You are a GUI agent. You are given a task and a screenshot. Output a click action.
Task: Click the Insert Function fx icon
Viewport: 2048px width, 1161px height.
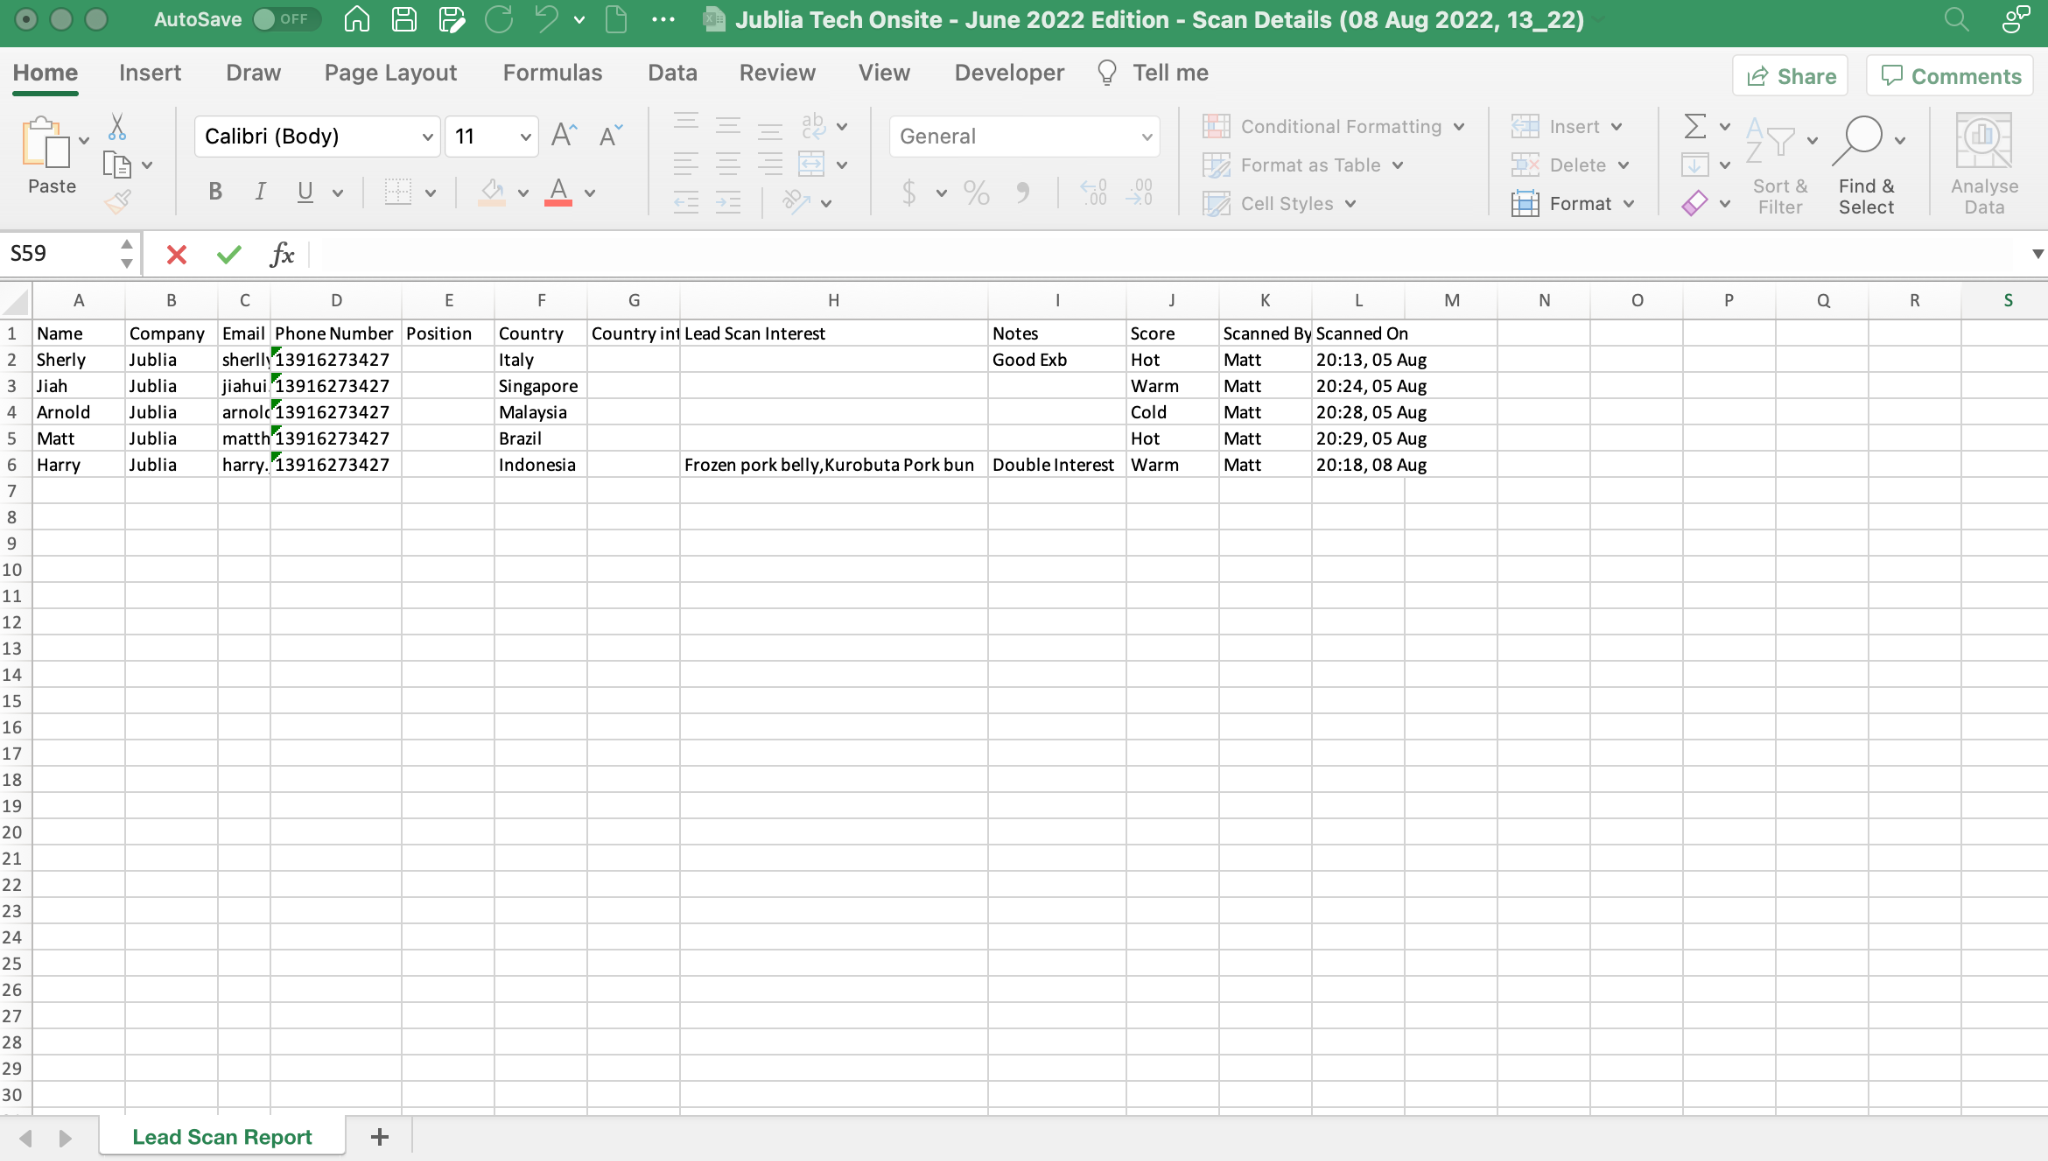[x=282, y=254]
